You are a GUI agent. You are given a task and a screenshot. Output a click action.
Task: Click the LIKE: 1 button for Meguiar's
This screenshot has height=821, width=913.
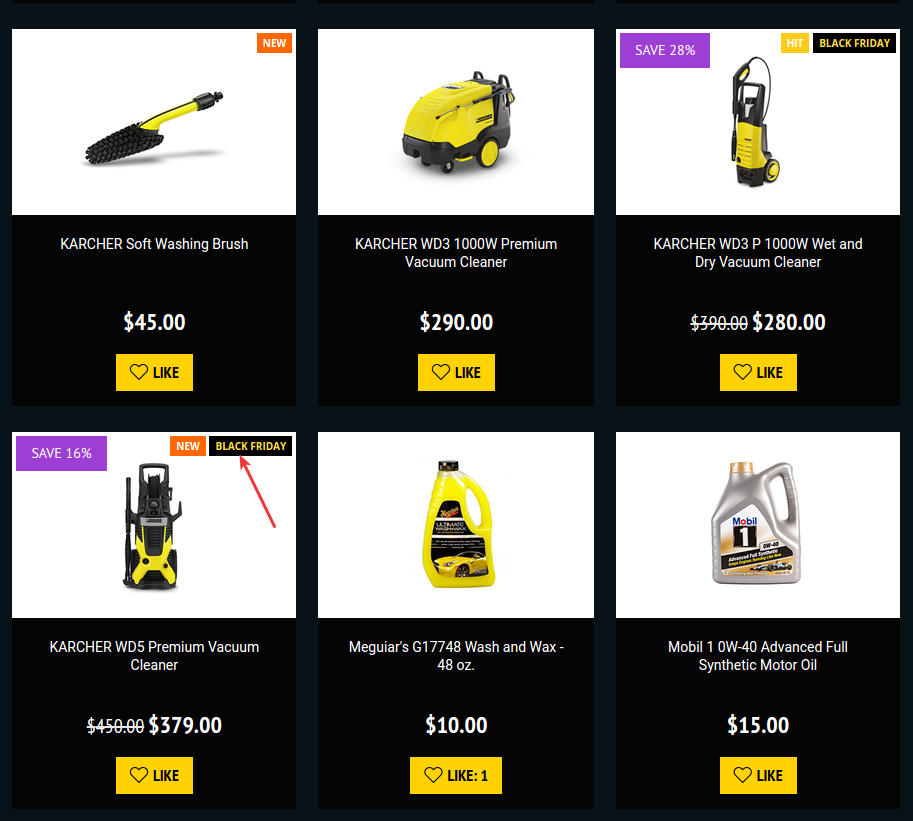(456, 775)
